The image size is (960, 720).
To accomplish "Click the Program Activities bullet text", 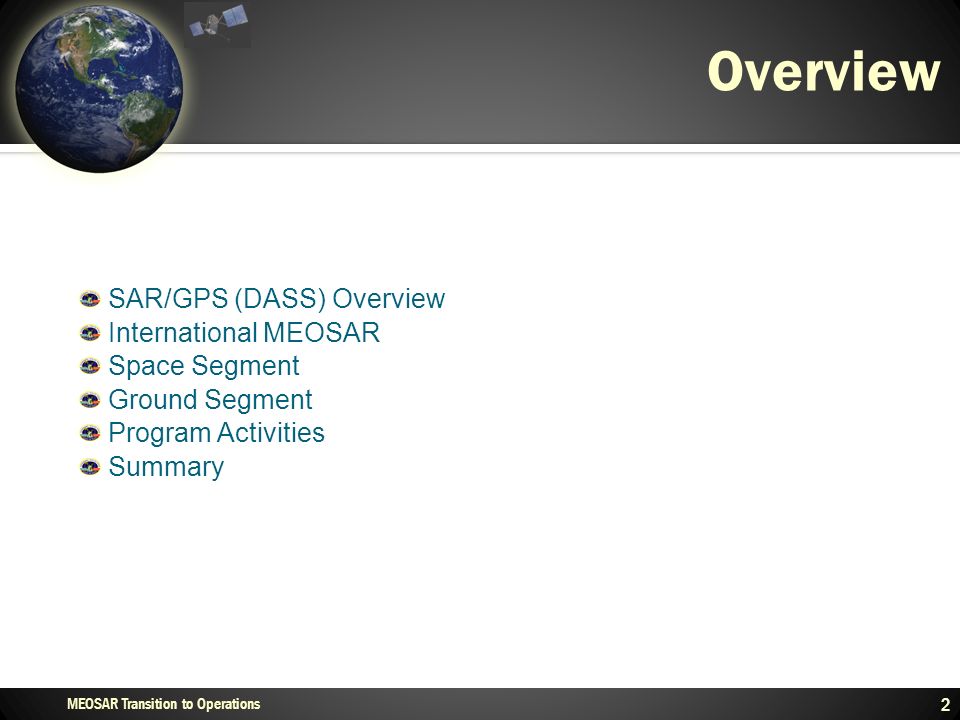I will pyautogui.click(x=216, y=433).
